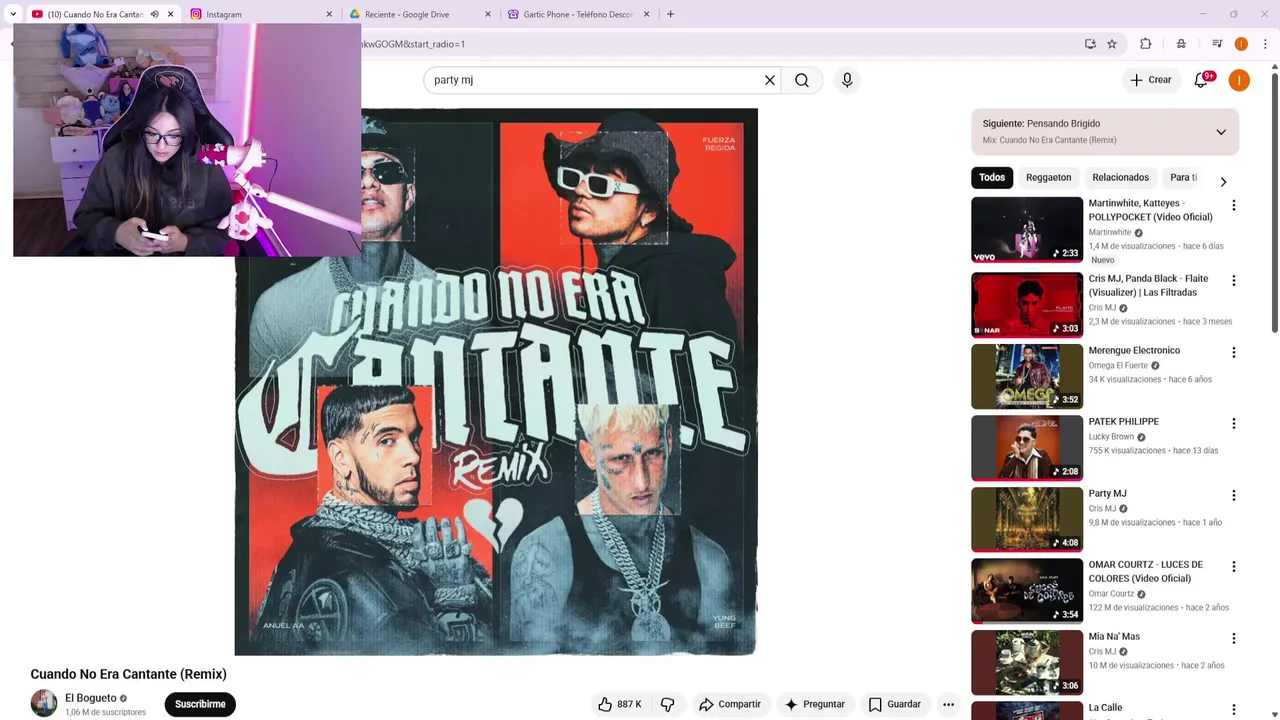Focus the search field containing party mj

click(595, 80)
